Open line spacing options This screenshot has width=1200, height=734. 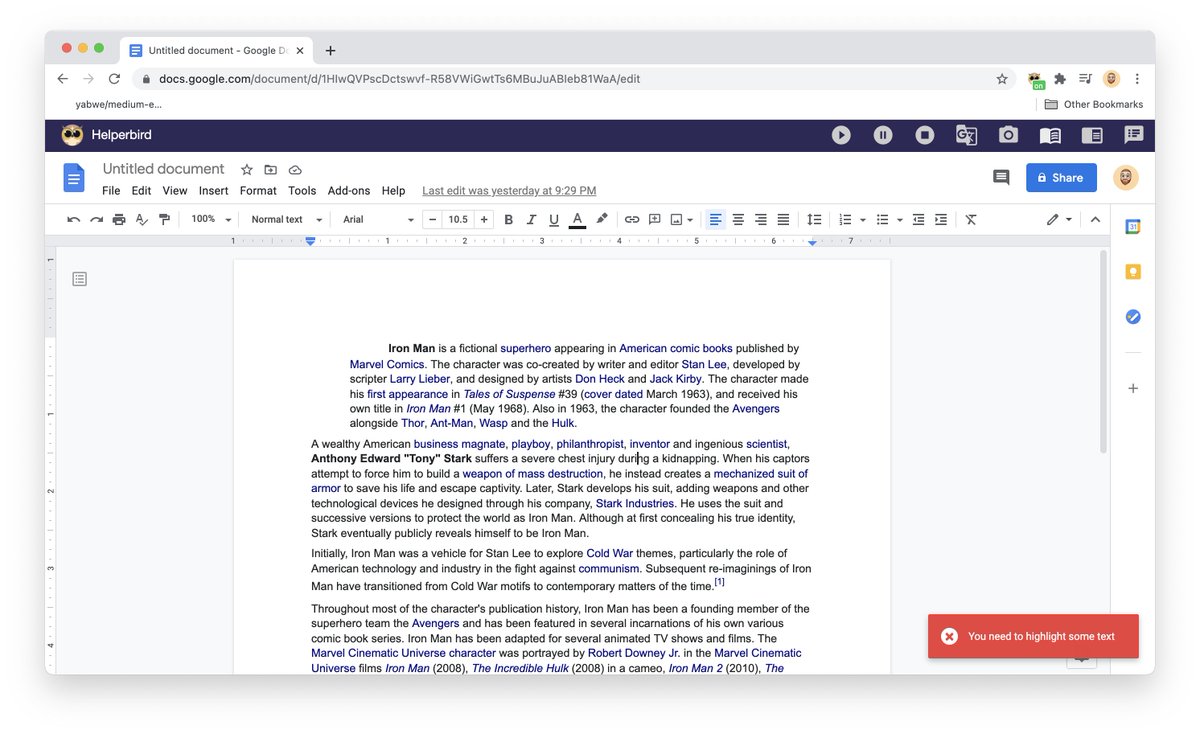tap(814, 219)
